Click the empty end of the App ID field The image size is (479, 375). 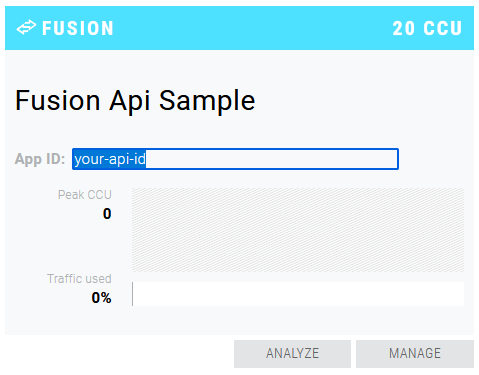tap(272, 159)
